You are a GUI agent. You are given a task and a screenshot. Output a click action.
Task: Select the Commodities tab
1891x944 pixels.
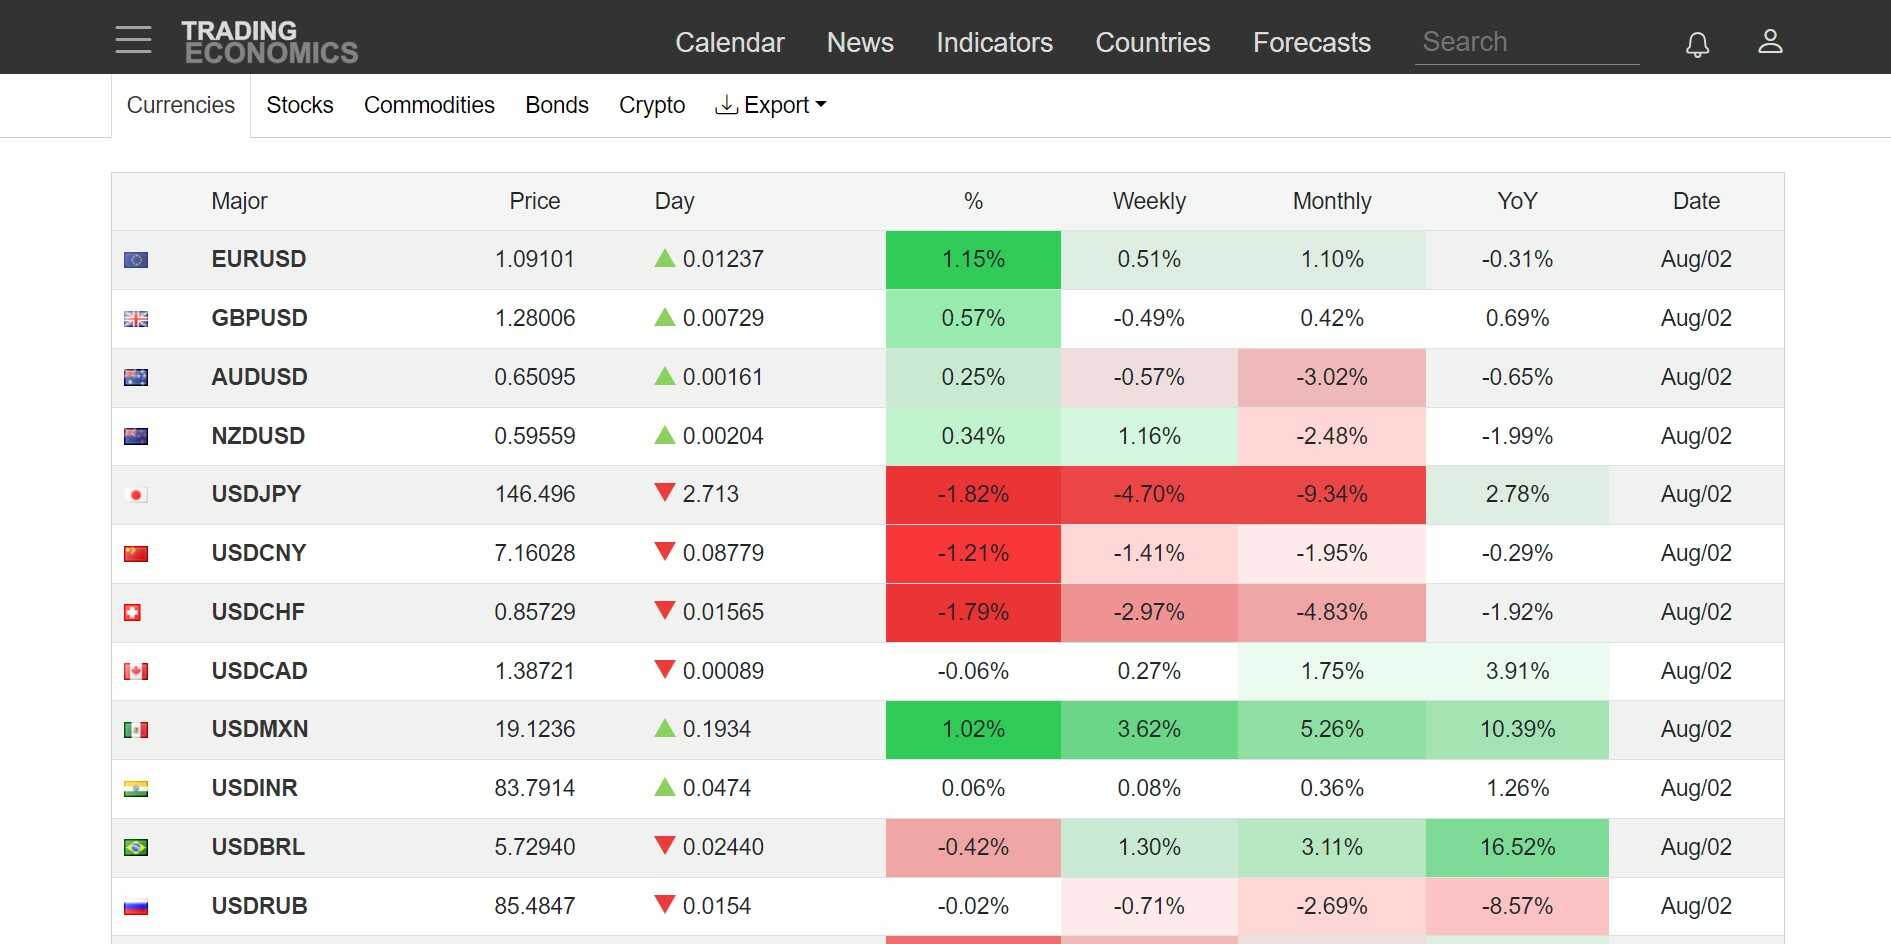(x=429, y=105)
